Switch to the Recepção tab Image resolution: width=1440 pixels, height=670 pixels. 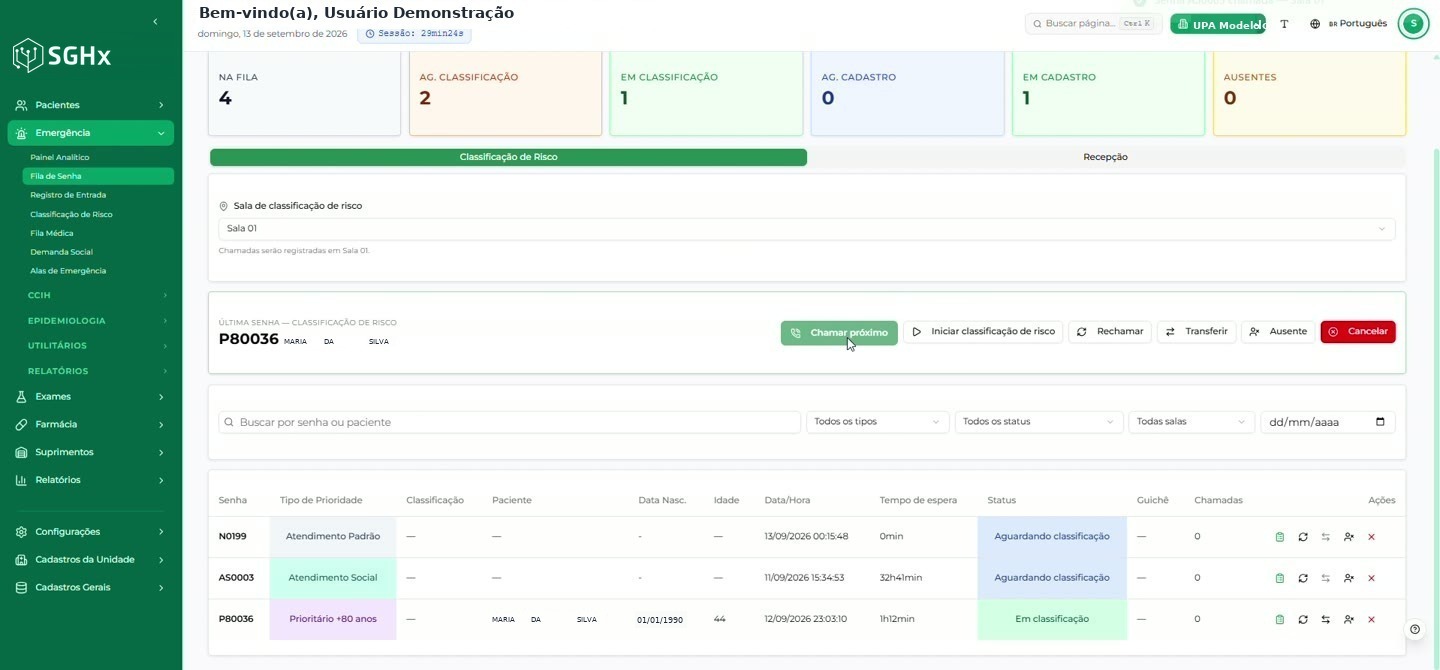click(x=1105, y=157)
